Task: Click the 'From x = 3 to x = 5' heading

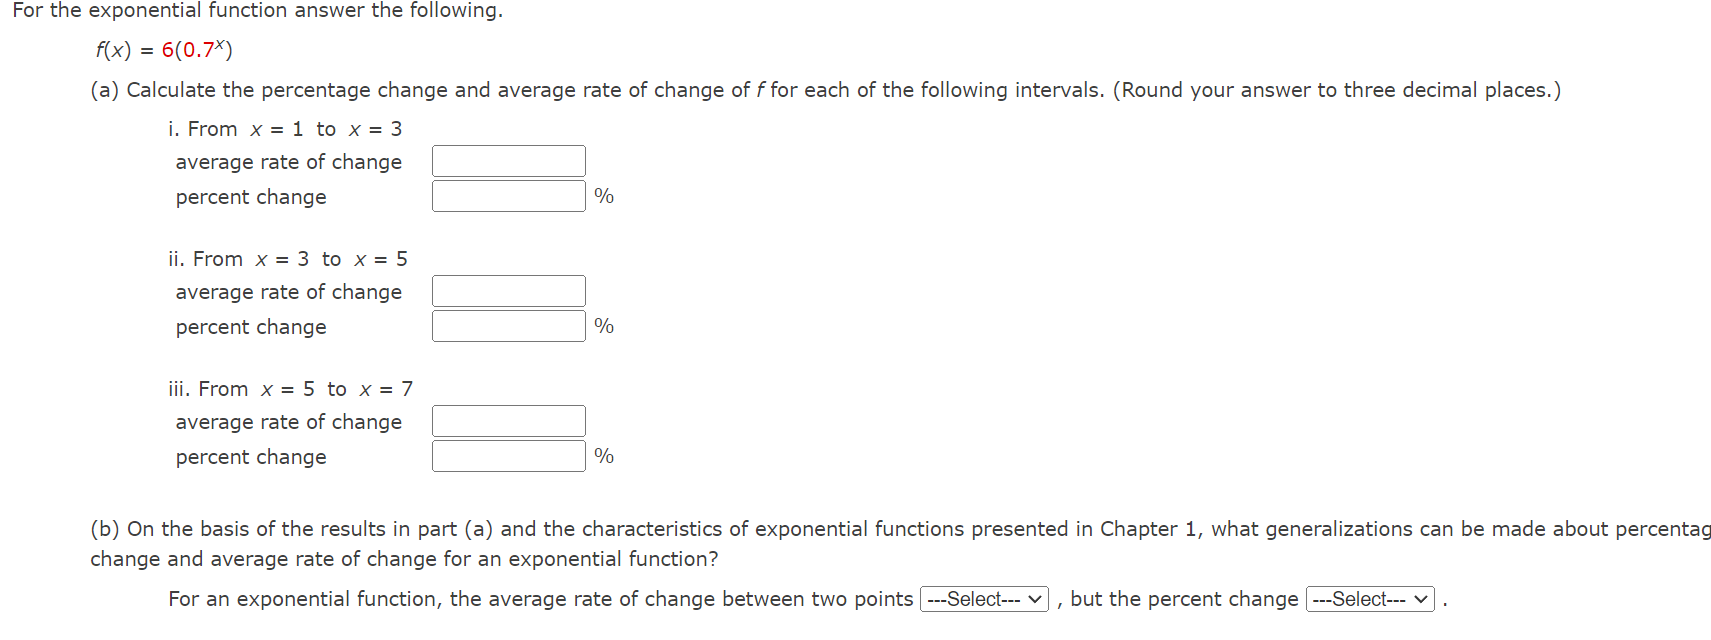Action: click(287, 258)
